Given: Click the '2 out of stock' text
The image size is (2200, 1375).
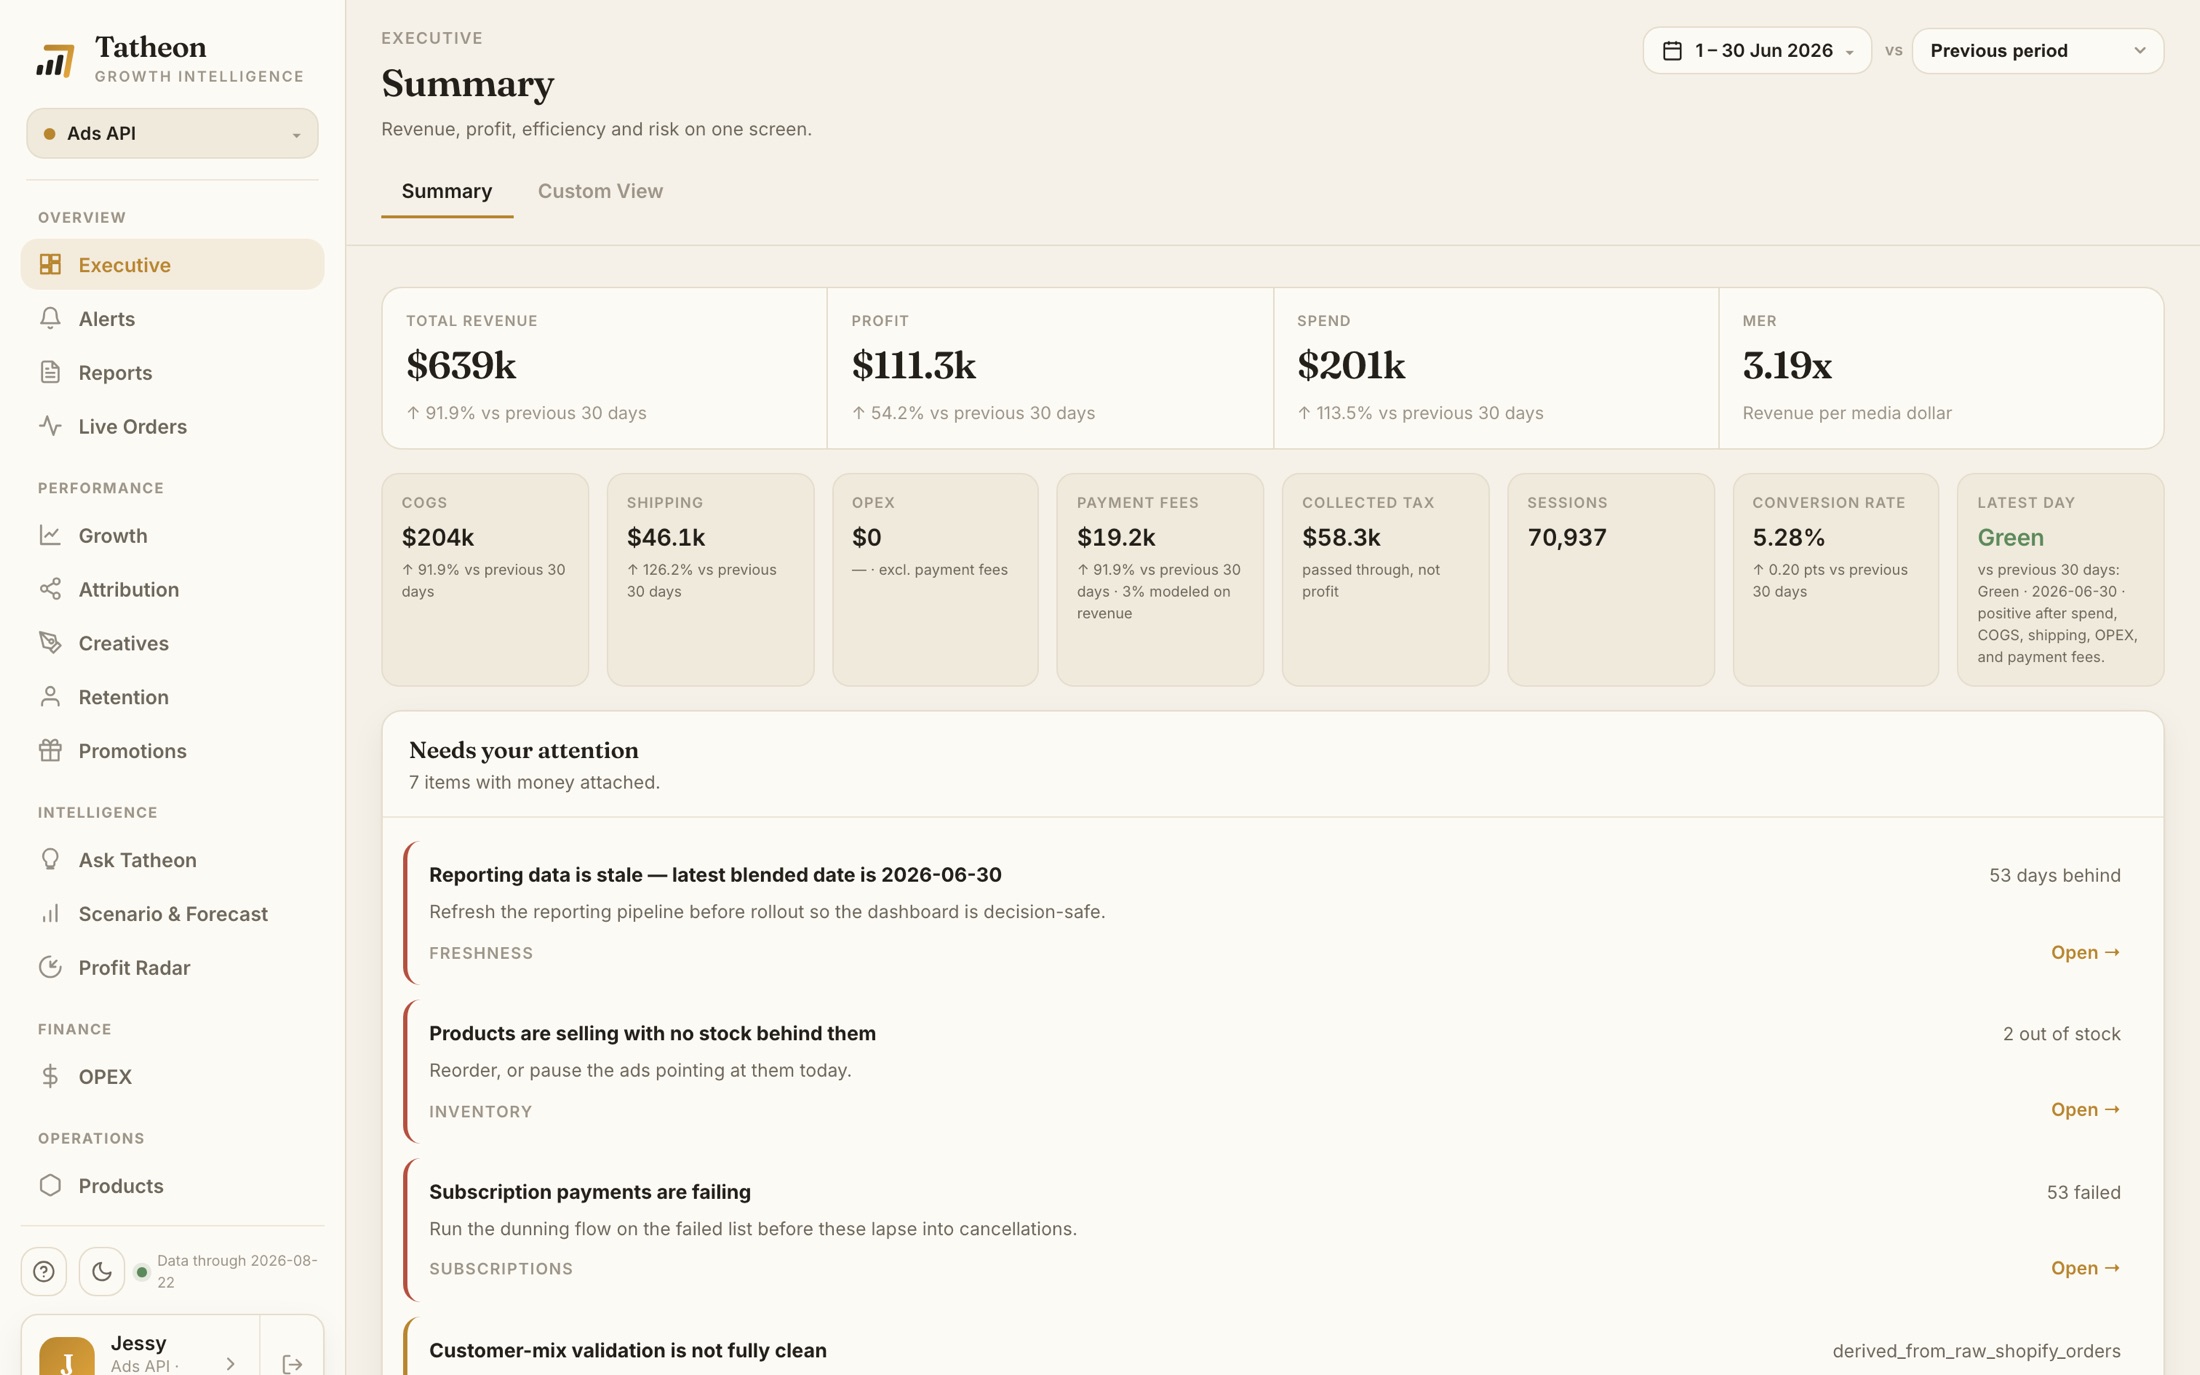Looking at the screenshot, I should coord(2061,1034).
